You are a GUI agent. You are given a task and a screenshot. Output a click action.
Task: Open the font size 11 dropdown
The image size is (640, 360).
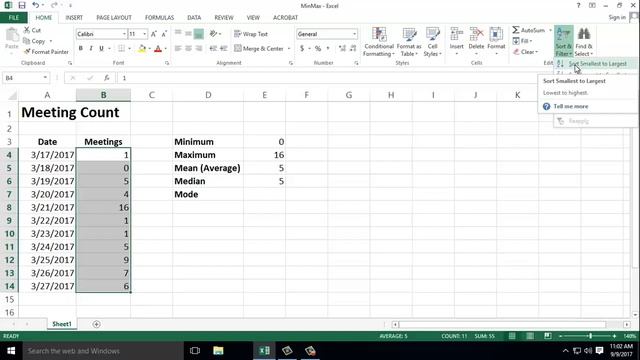tap(144, 34)
